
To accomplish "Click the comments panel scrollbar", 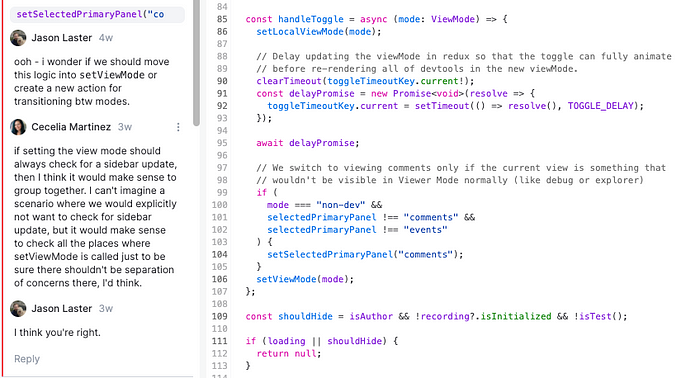I will tap(196, 62).
